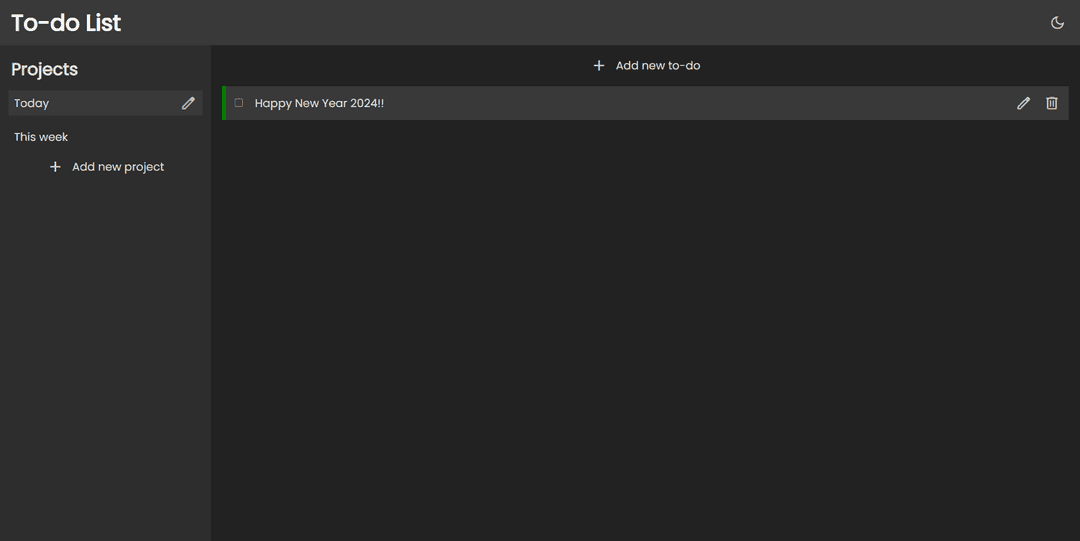Click the plus icon next to Add new project

[x=55, y=167]
